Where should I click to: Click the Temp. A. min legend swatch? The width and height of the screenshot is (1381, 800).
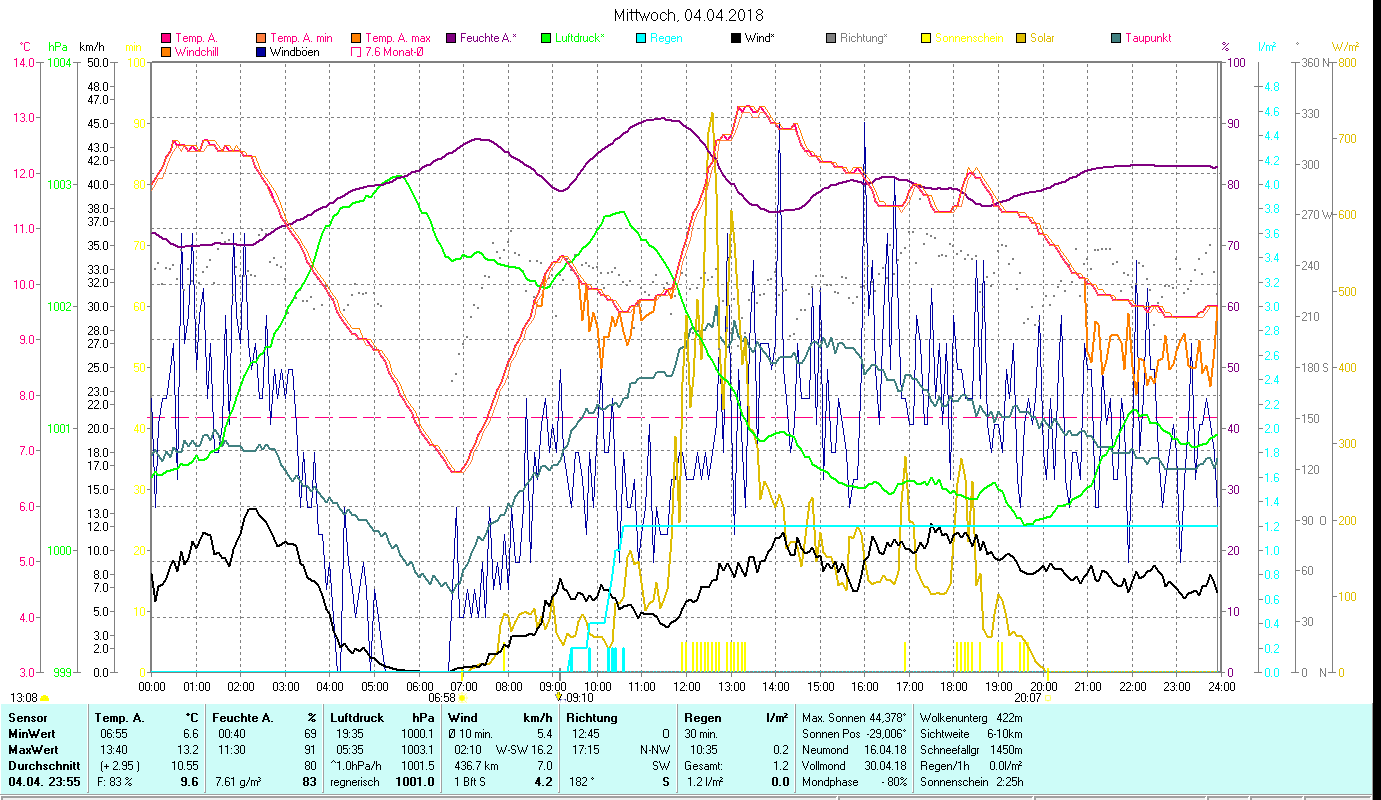tap(260, 38)
